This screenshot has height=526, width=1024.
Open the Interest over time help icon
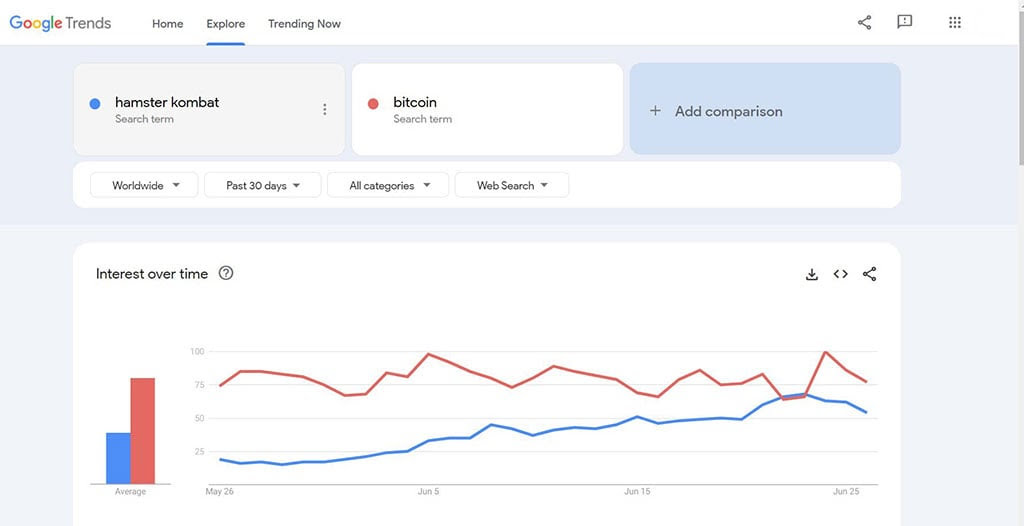click(226, 273)
